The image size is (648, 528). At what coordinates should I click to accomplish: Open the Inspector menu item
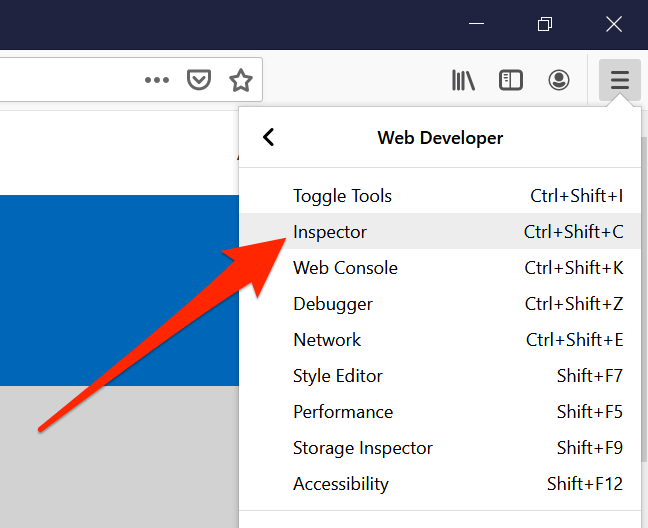click(x=330, y=232)
